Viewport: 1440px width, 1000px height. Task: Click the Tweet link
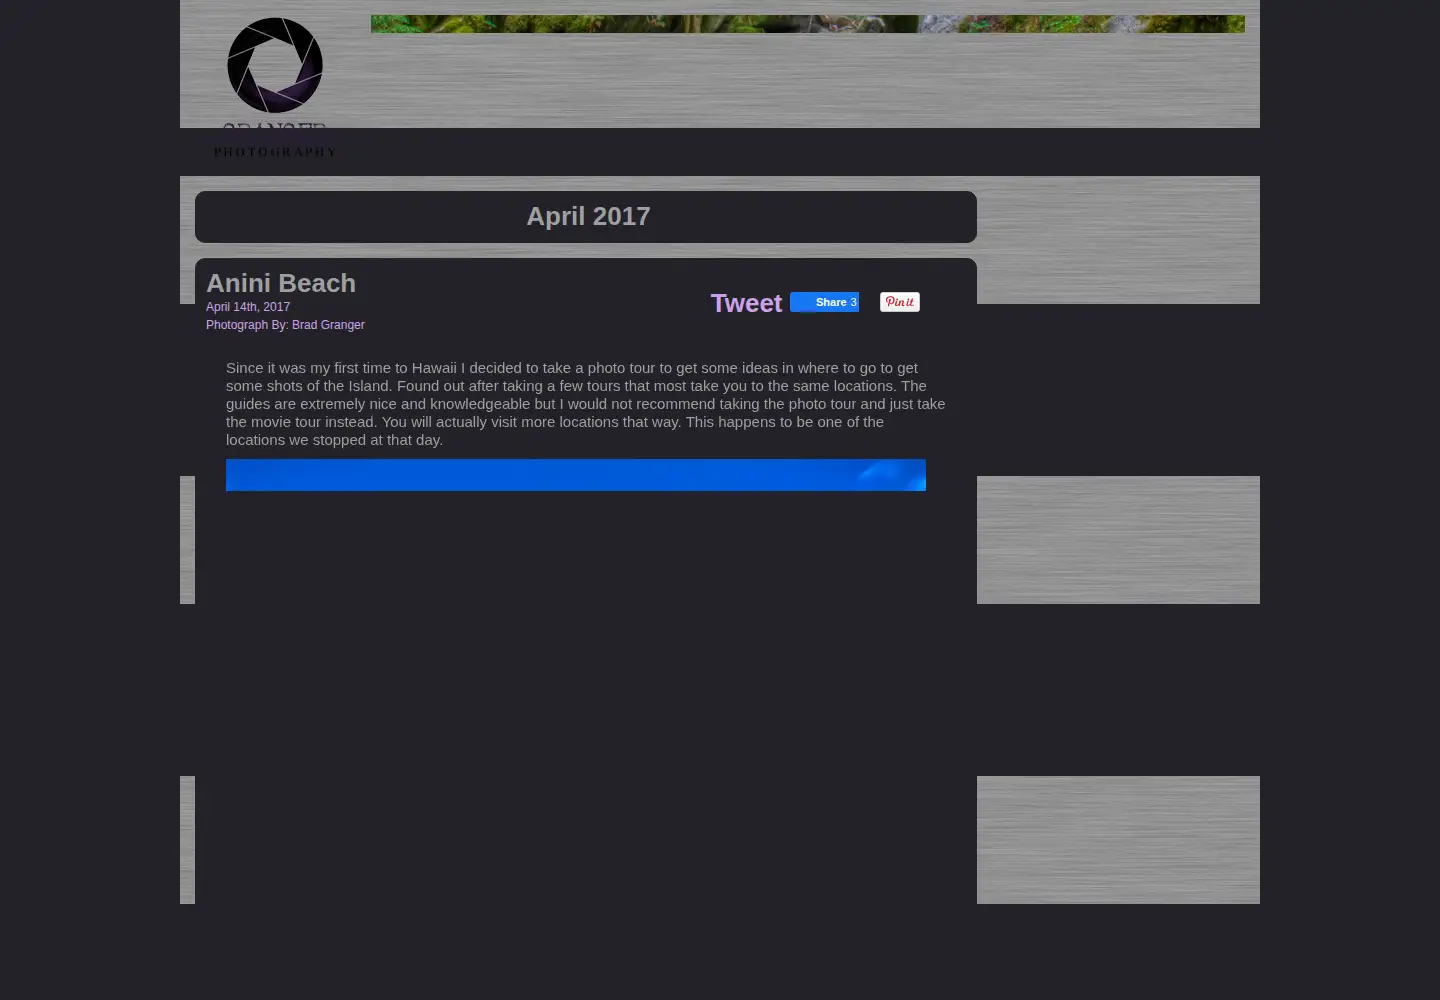[746, 303]
